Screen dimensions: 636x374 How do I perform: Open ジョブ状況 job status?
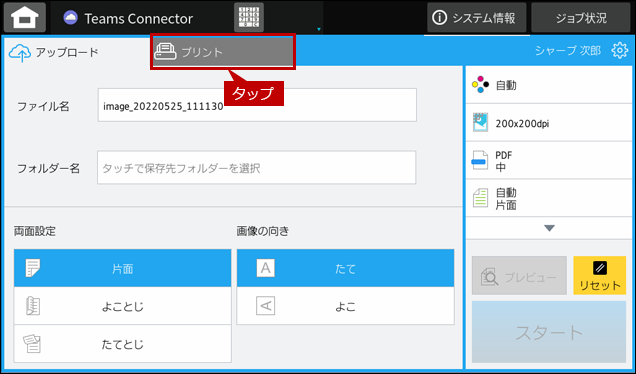click(581, 17)
